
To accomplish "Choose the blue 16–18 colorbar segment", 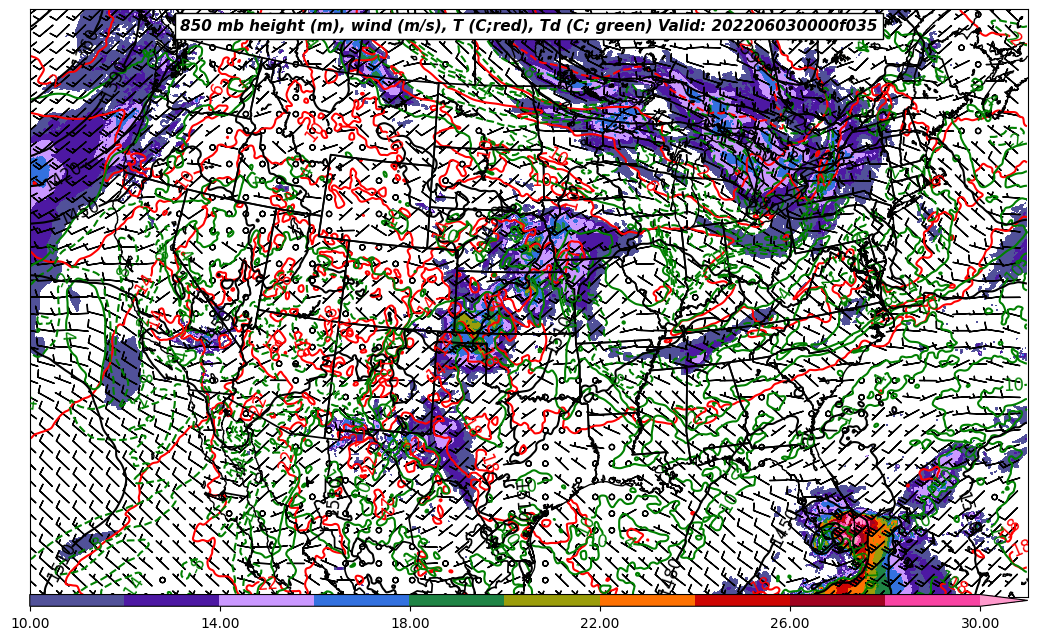I will tap(362, 601).
